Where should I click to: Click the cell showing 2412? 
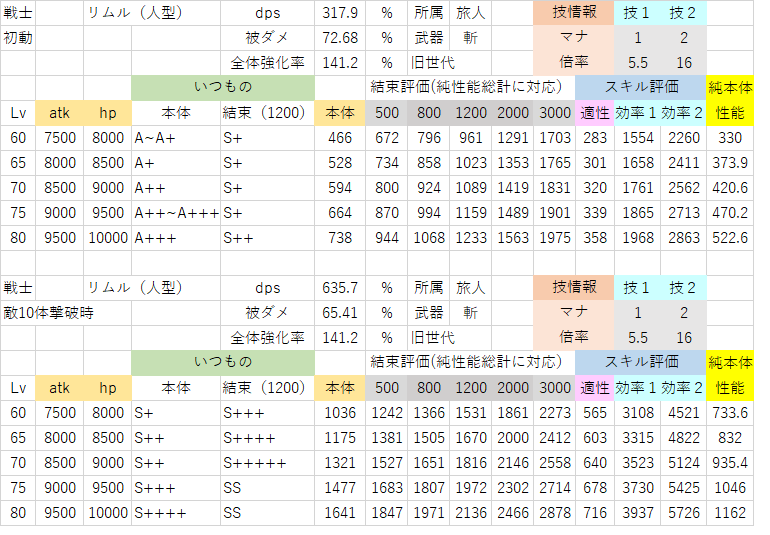pyautogui.click(x=555, y=438)
